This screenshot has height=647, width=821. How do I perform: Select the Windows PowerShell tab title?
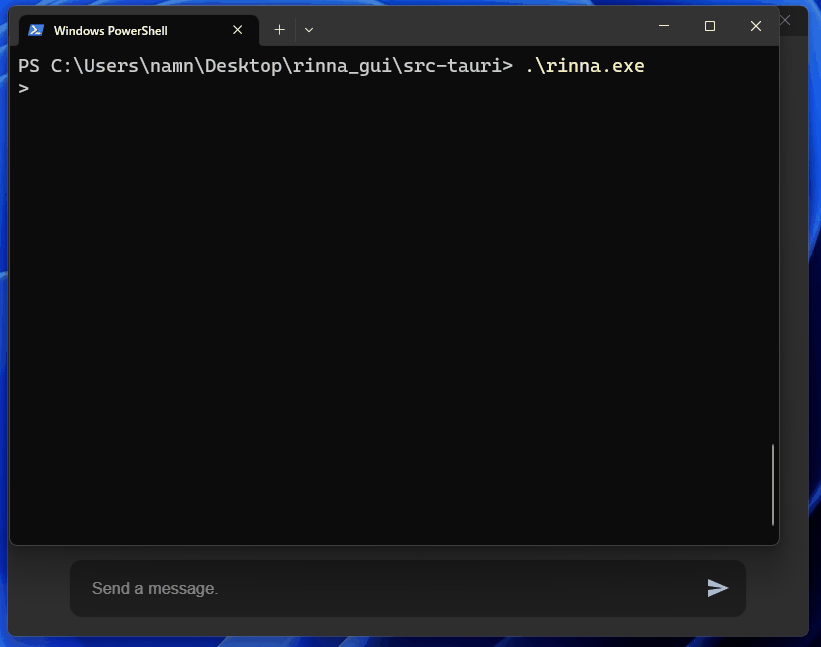[x=110, y=30]
